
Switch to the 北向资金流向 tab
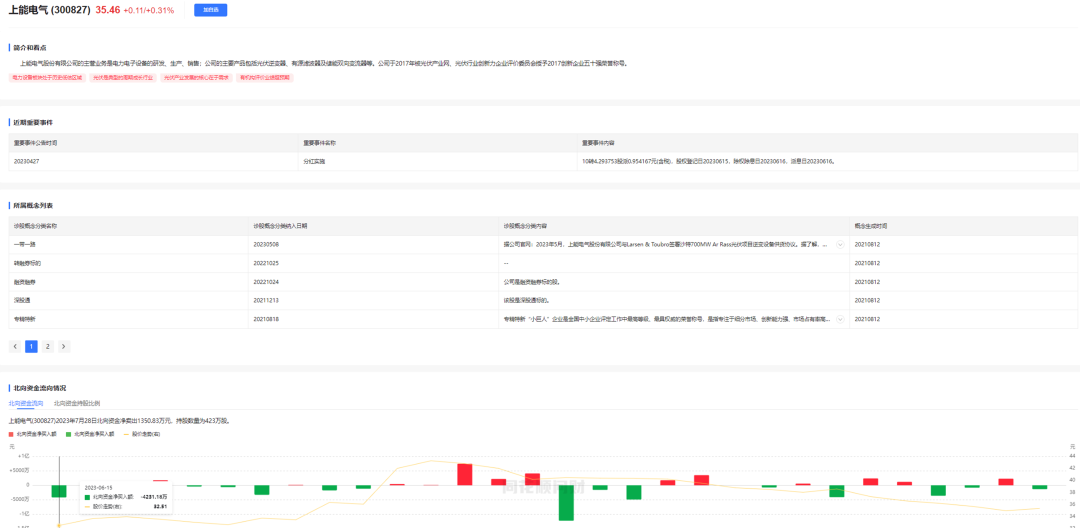point(26,403)
